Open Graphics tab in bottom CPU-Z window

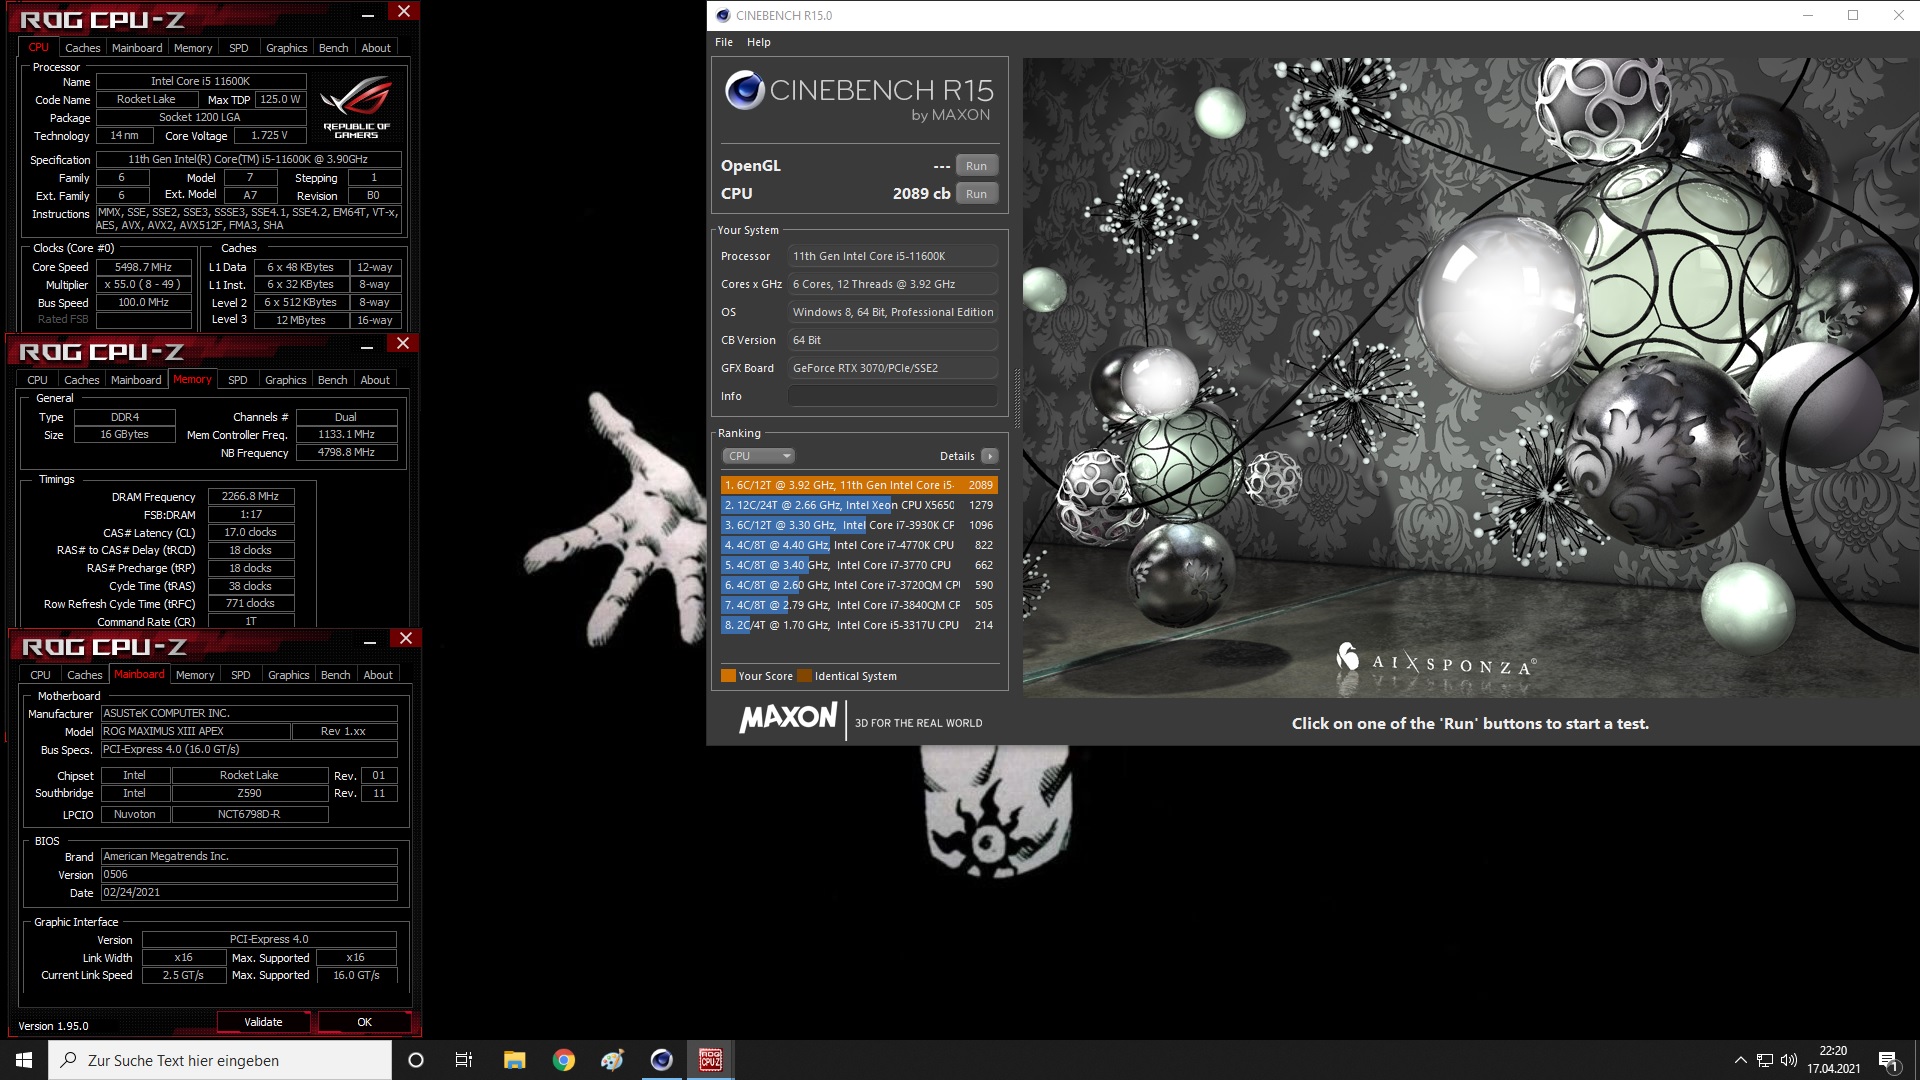289,675
